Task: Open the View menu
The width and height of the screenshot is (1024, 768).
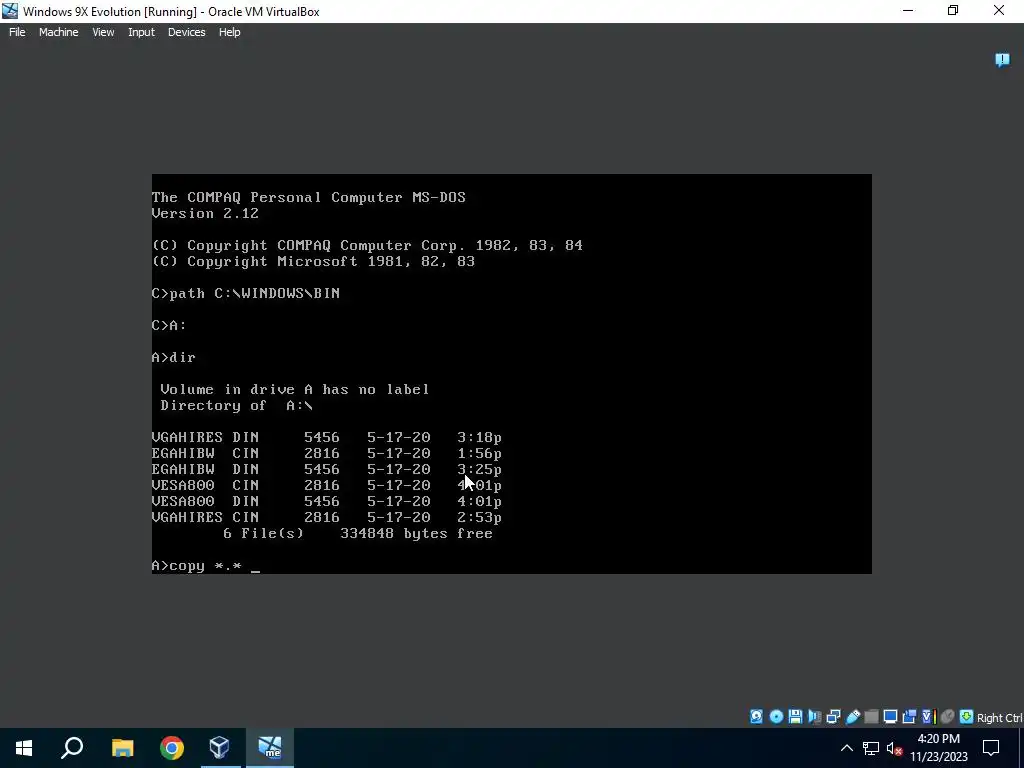Action: 103,32
